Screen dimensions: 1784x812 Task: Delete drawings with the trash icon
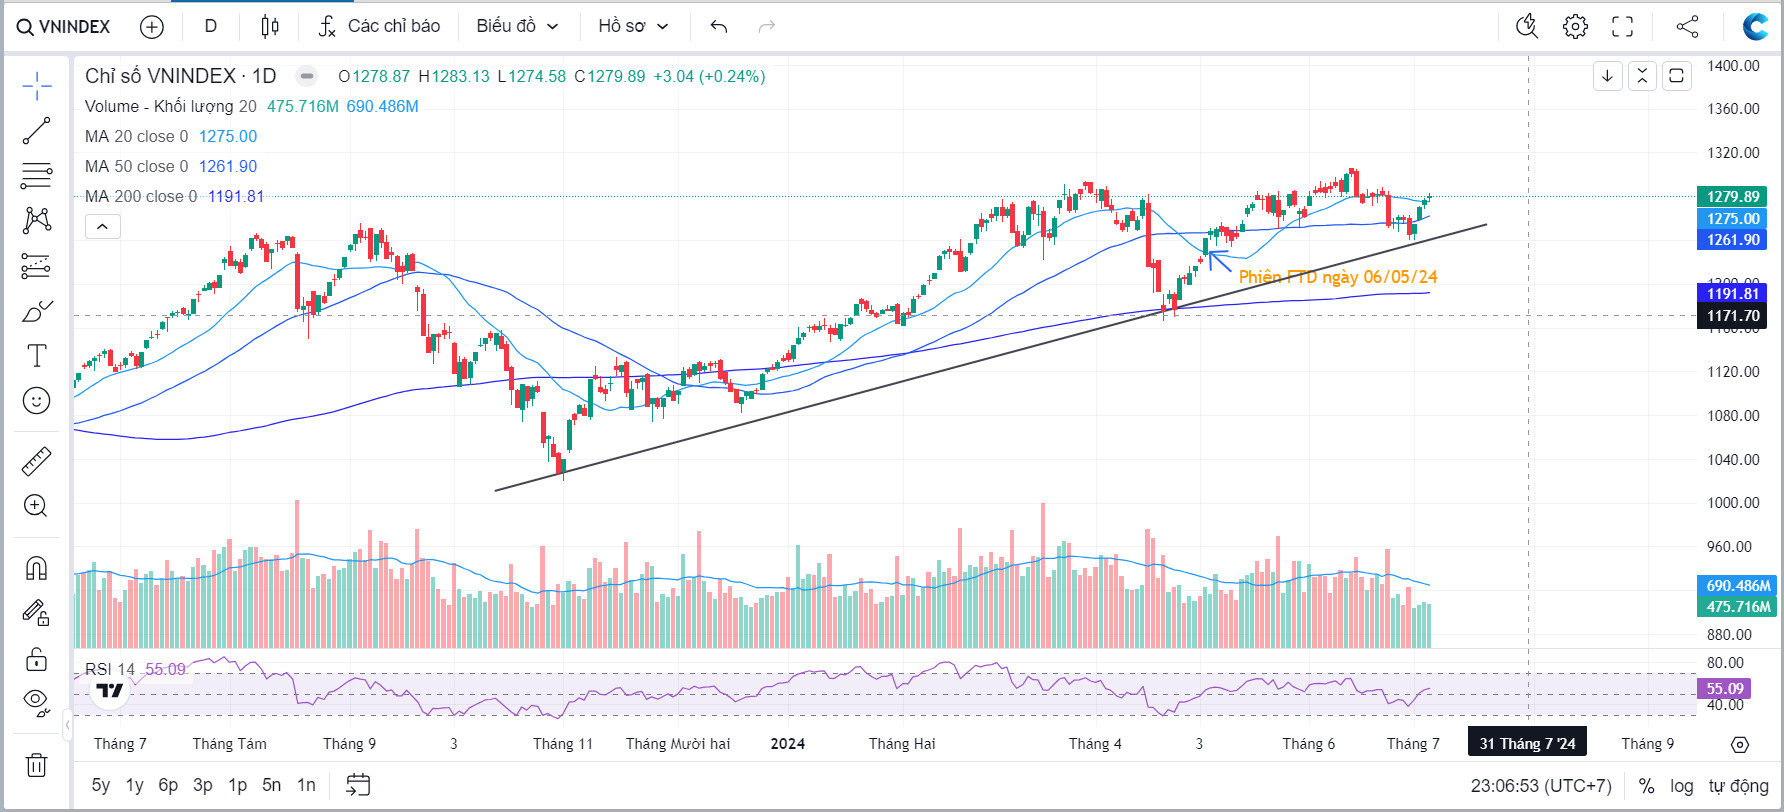(x=37, y=765)
